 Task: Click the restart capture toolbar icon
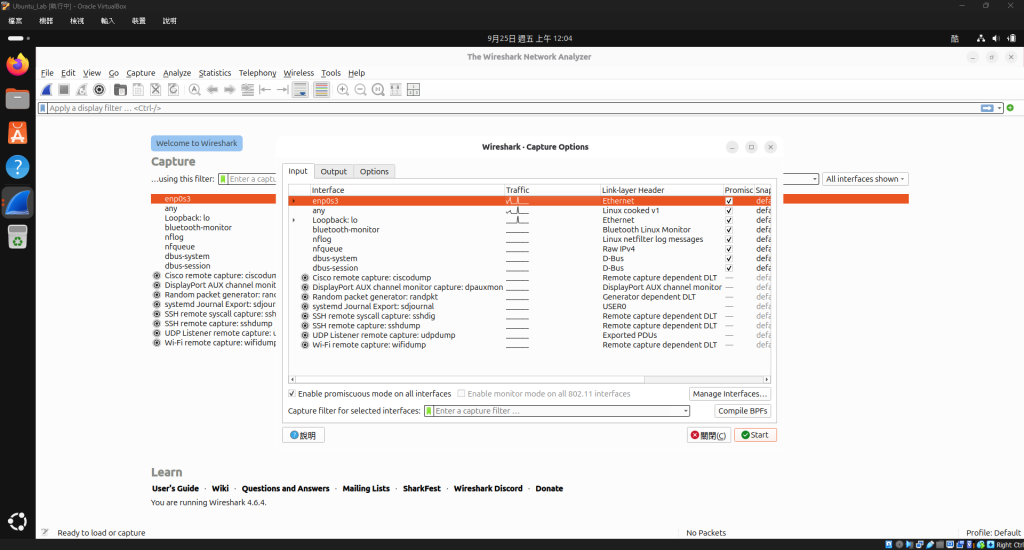82,90
